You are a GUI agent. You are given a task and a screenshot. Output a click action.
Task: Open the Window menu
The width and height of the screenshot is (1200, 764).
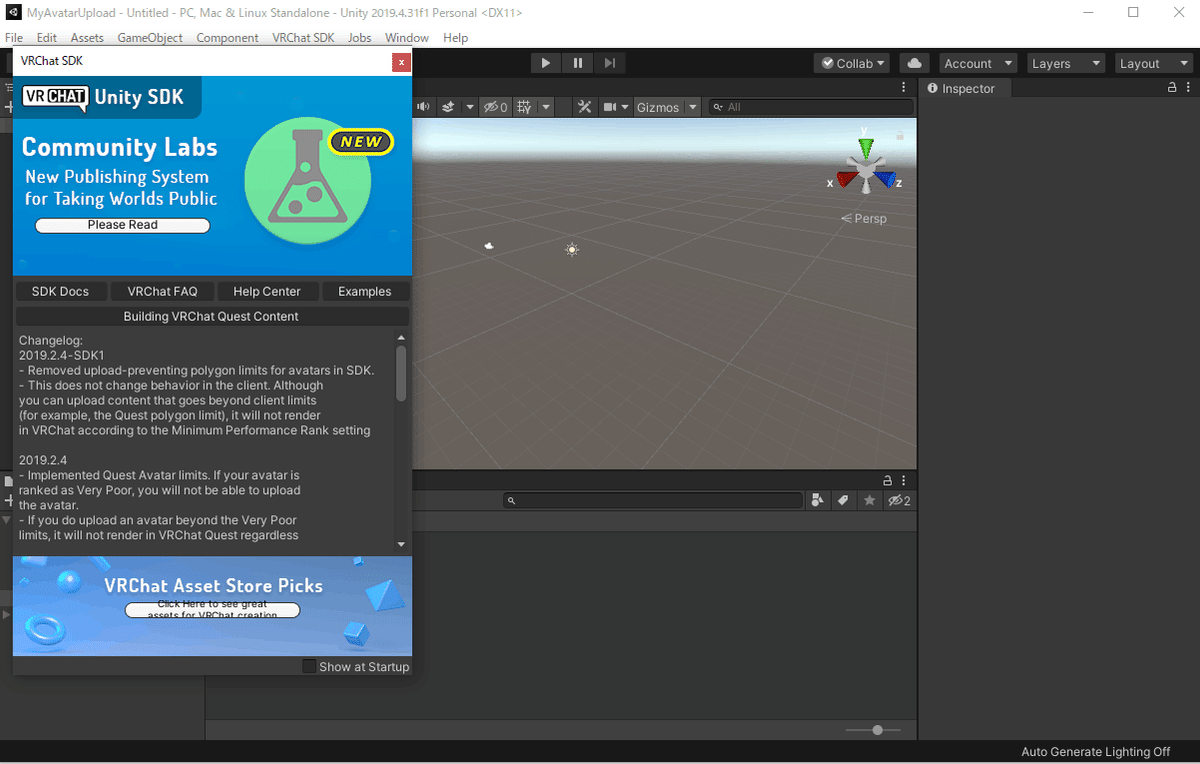pos(407,37)
